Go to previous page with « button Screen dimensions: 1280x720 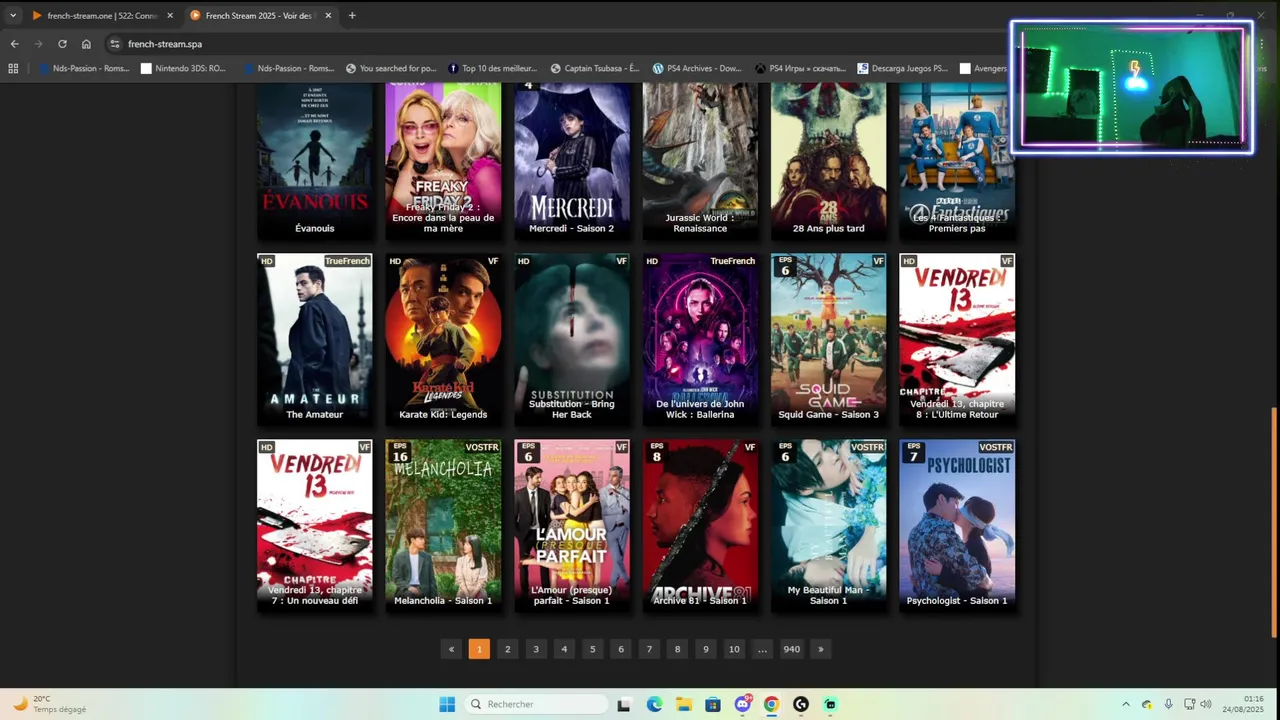451,649
